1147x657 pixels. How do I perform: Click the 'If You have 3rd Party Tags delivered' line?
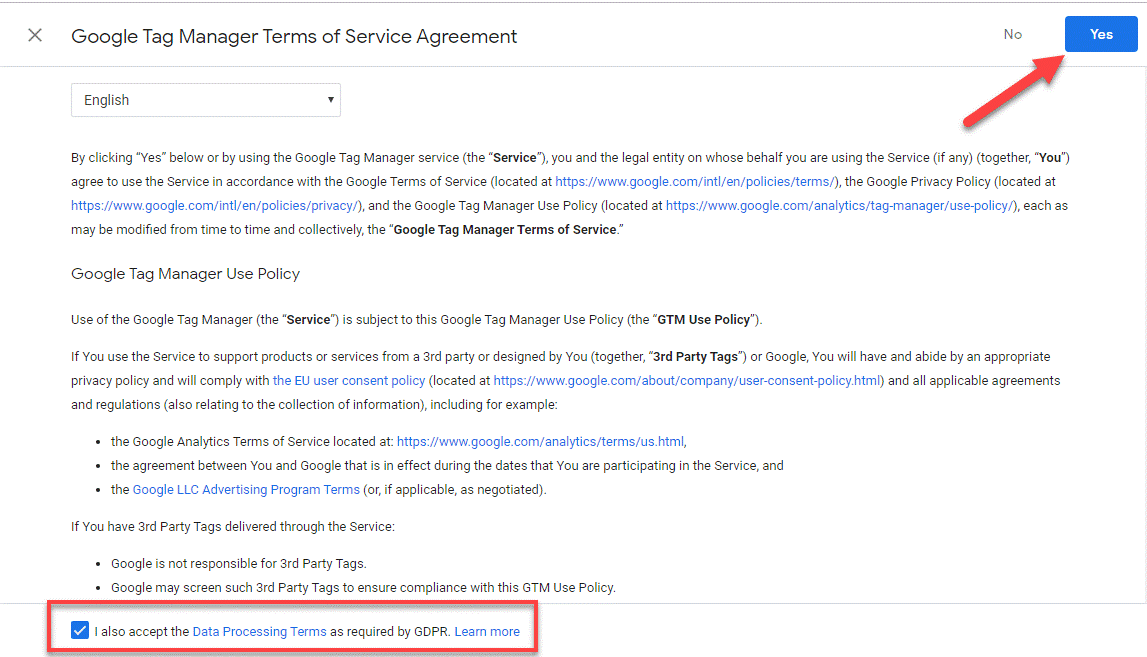pos(233,526)
